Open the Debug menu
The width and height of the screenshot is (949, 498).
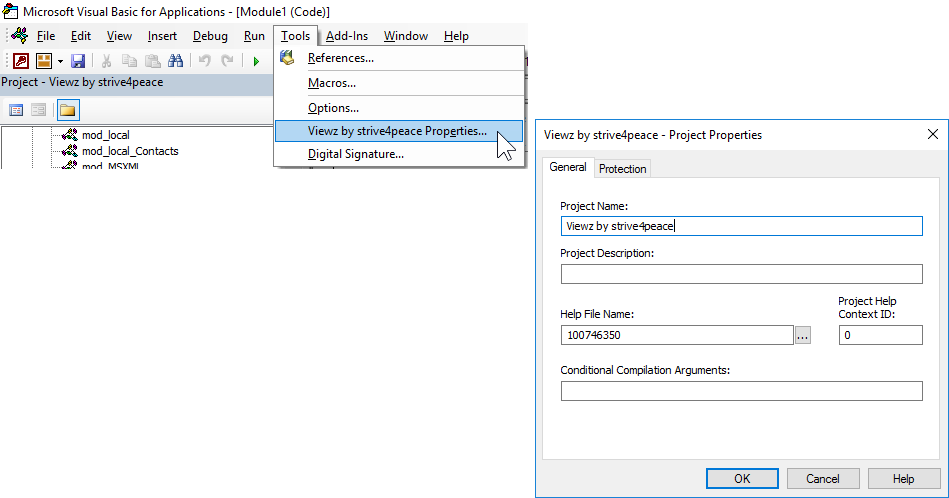(x=210, y=36)
